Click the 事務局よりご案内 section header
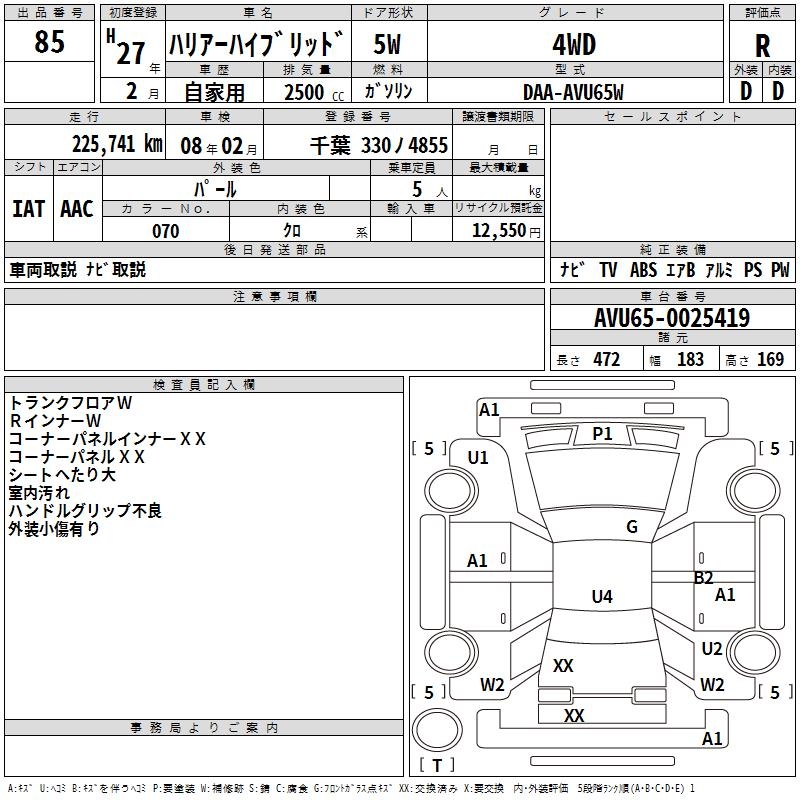 pos(204,728)
